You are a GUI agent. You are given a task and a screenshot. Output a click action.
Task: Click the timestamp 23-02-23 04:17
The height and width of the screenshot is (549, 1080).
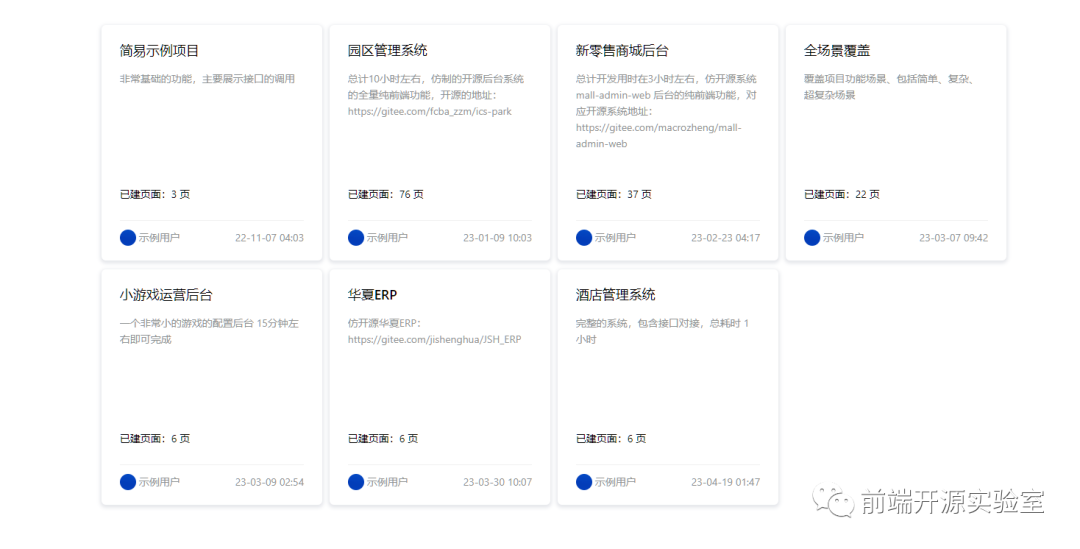tap(725, 238)
